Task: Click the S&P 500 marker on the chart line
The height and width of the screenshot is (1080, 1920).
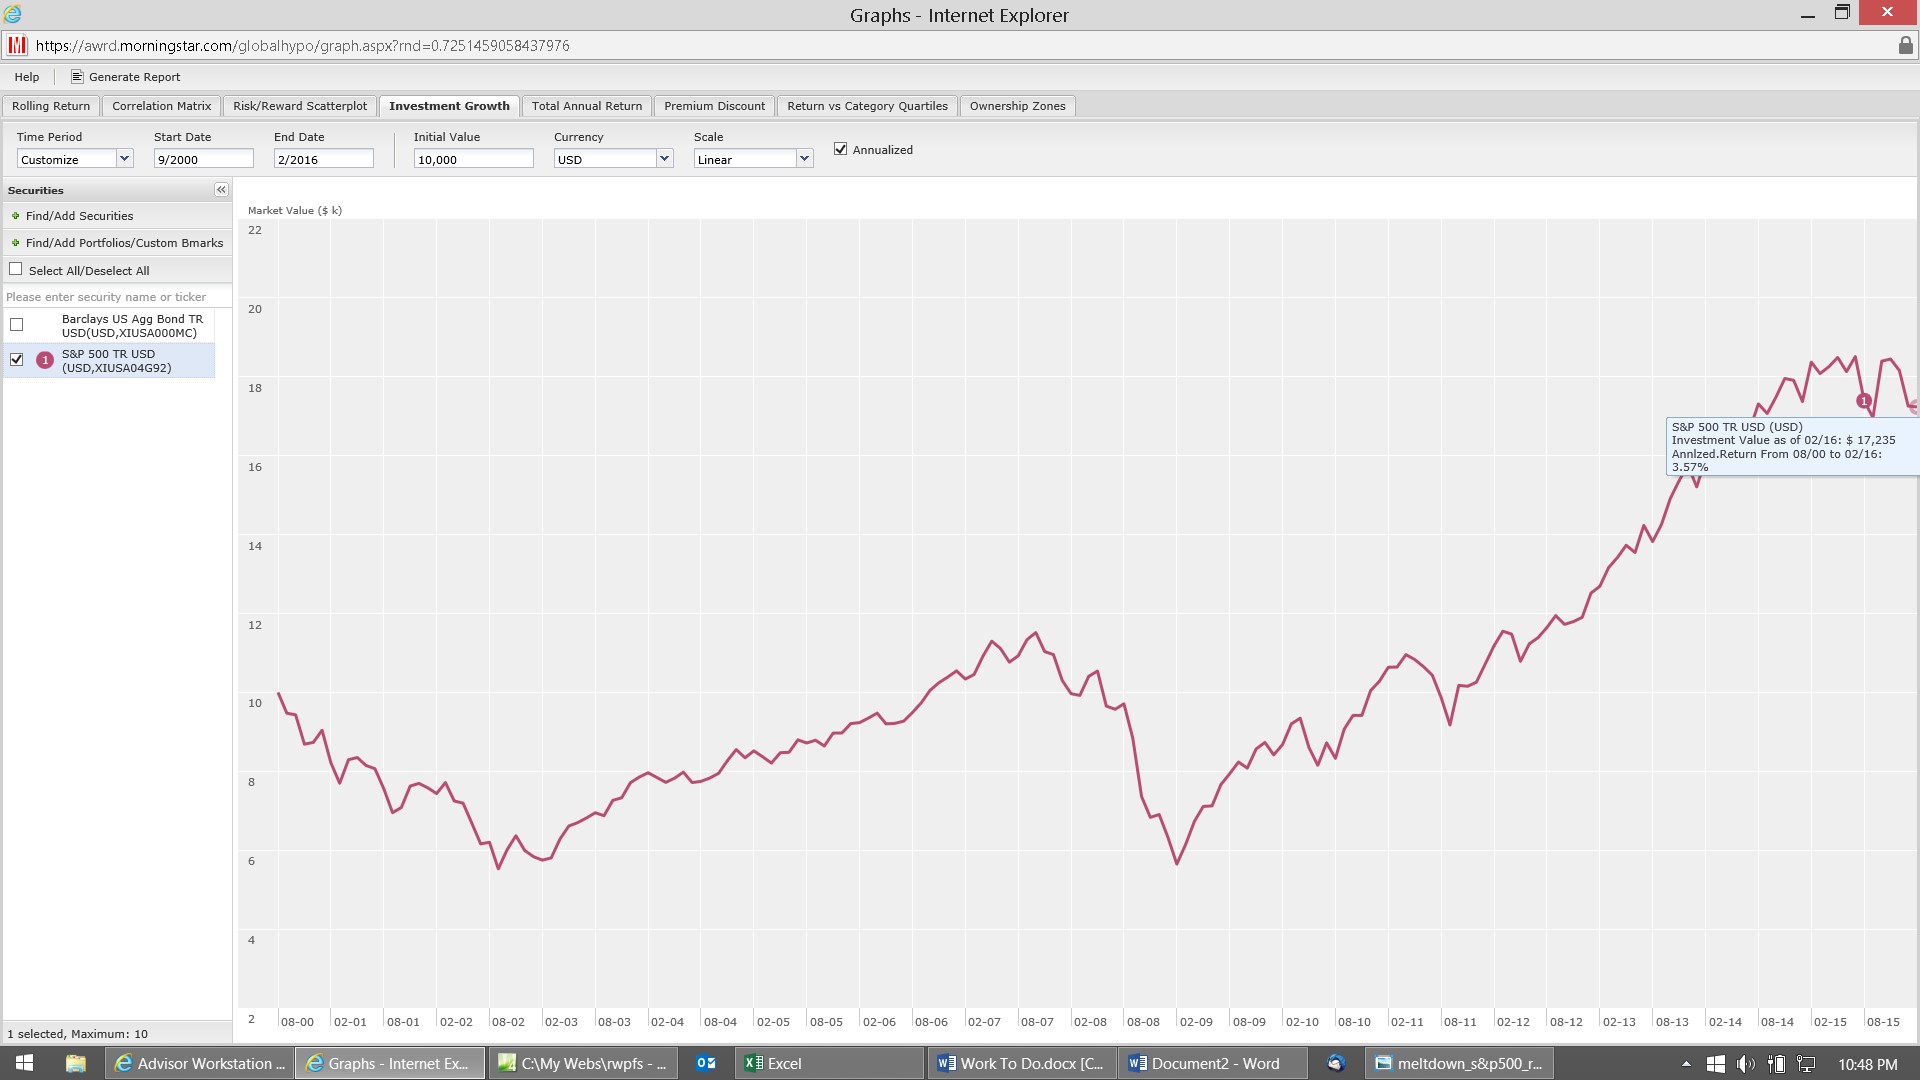Action: click(x=1863, y=401)
